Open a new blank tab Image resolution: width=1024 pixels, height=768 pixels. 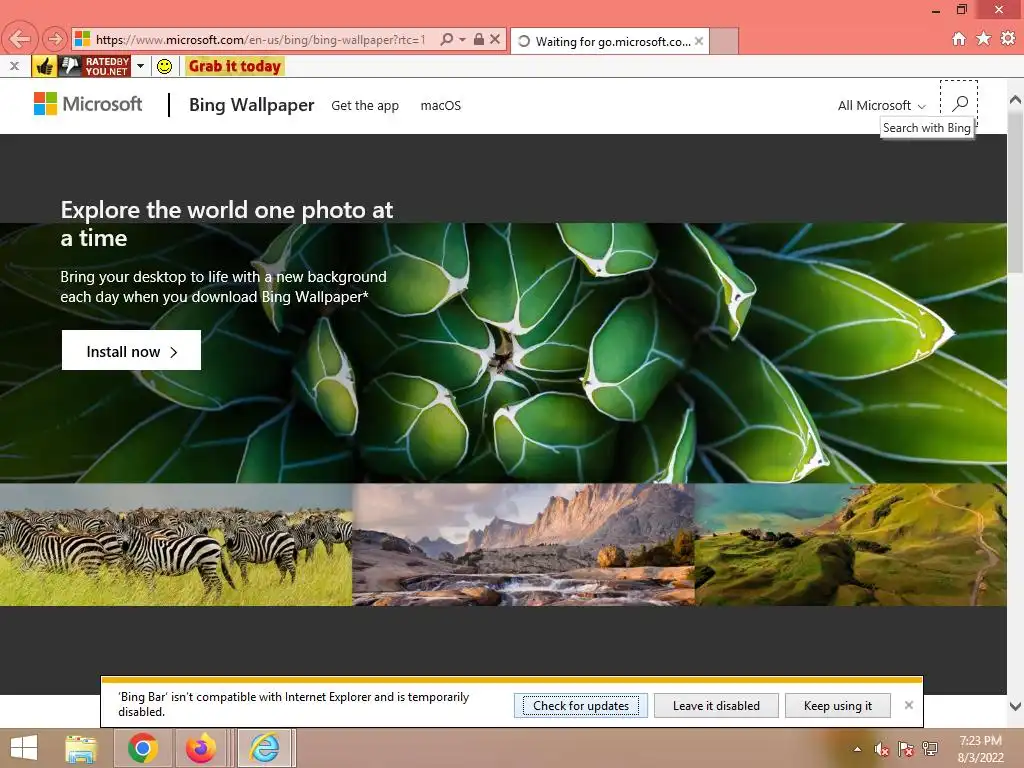[x=724, y=41]
